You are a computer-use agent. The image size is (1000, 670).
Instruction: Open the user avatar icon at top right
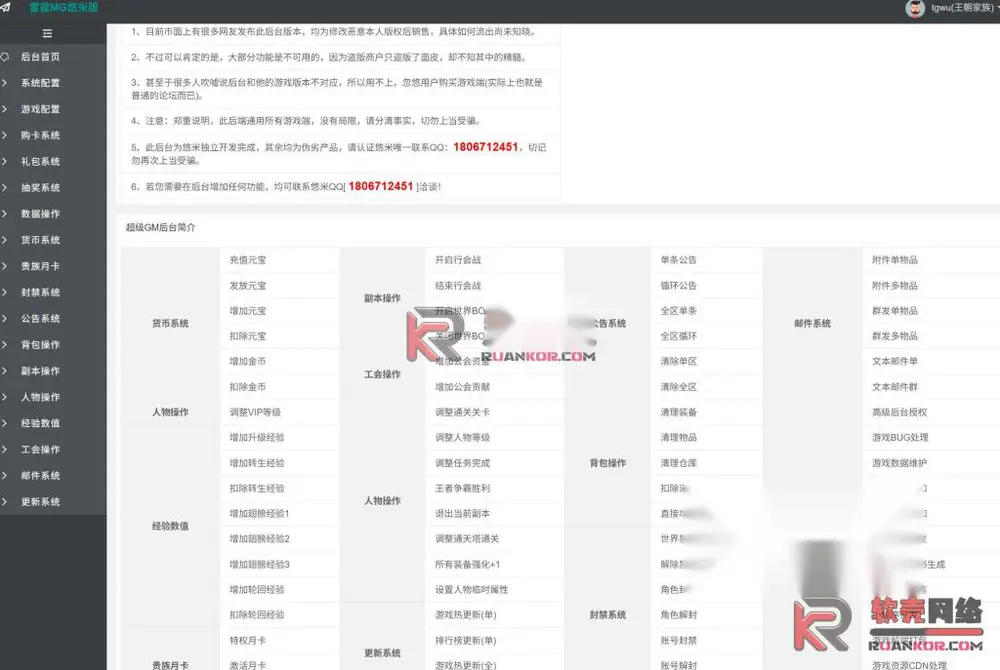point(915,8)
